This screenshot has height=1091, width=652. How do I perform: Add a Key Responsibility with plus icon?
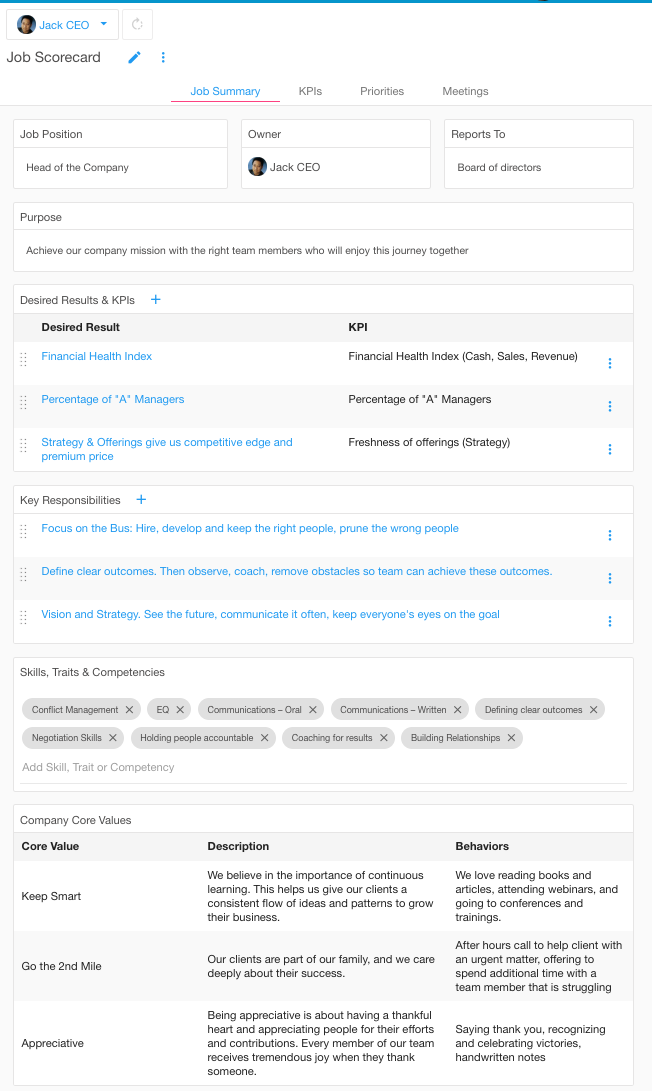point(141,500)
